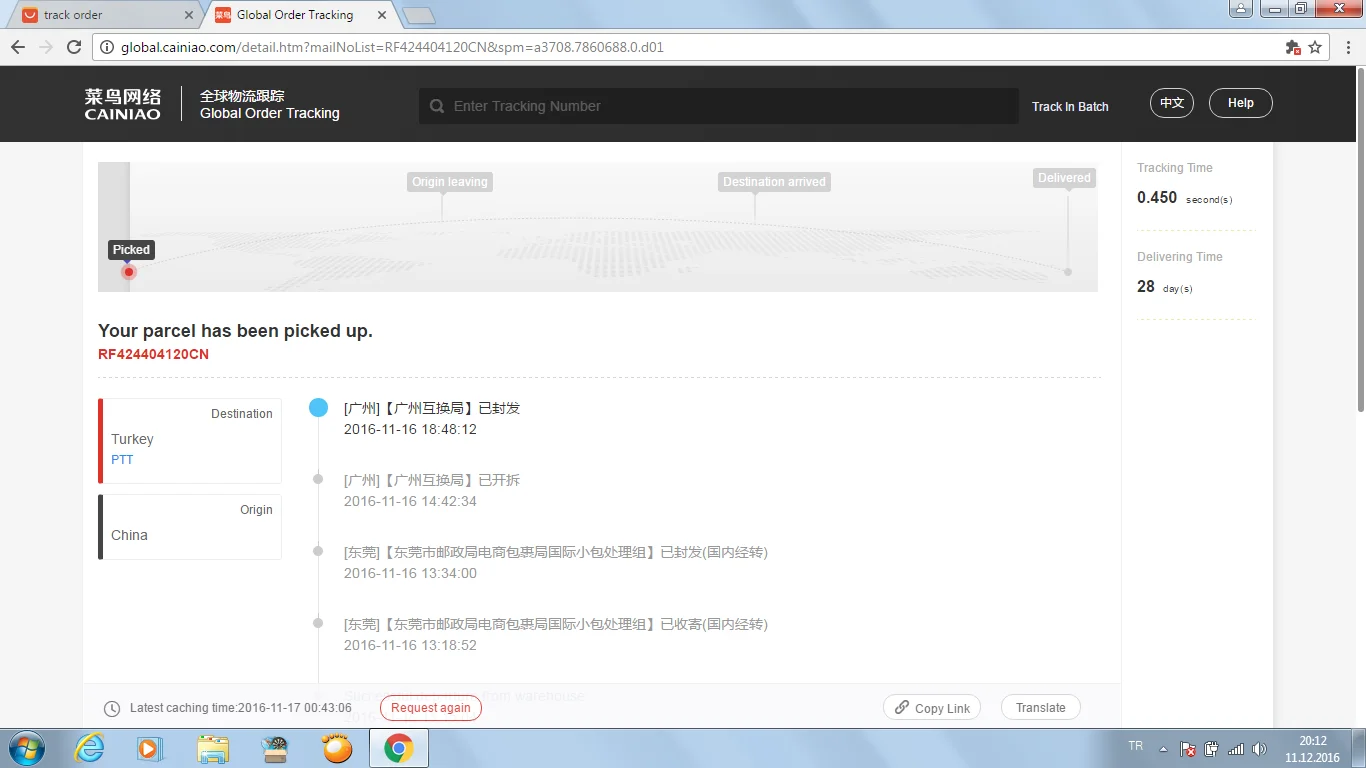Image resolution: width=1366 pixels, height=768 pixels.
Task: Click the Picked stage label
Action: coord(131,250)
